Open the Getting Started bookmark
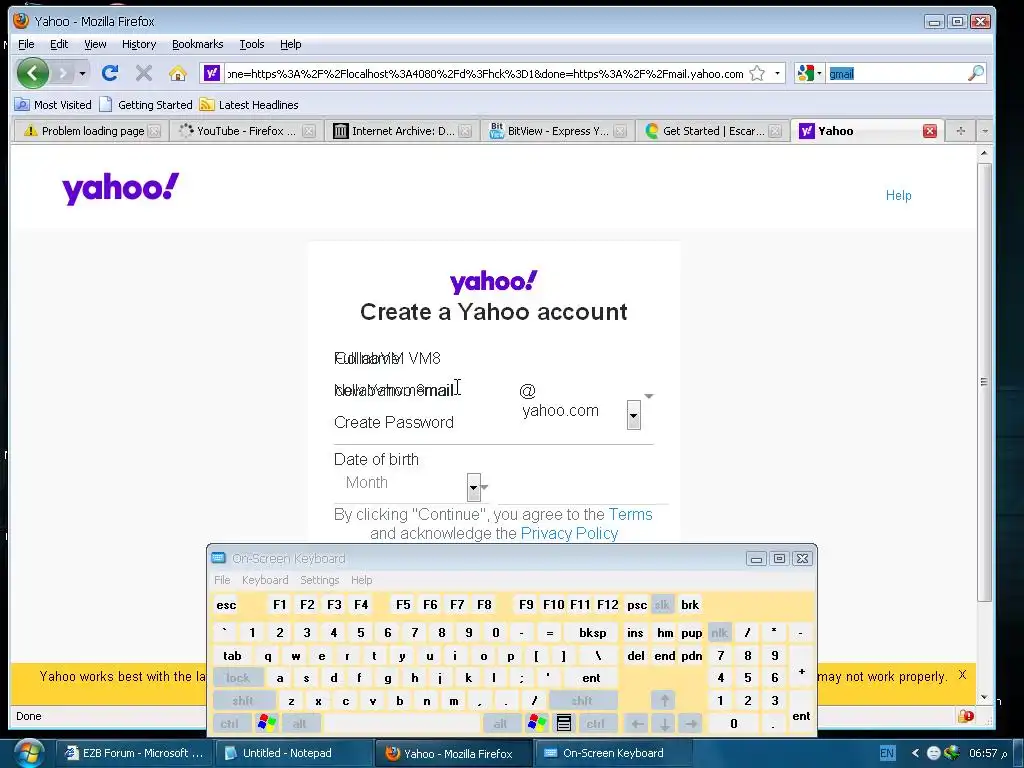The width and height of the screenshot is (1024, 768). (146, 104)
